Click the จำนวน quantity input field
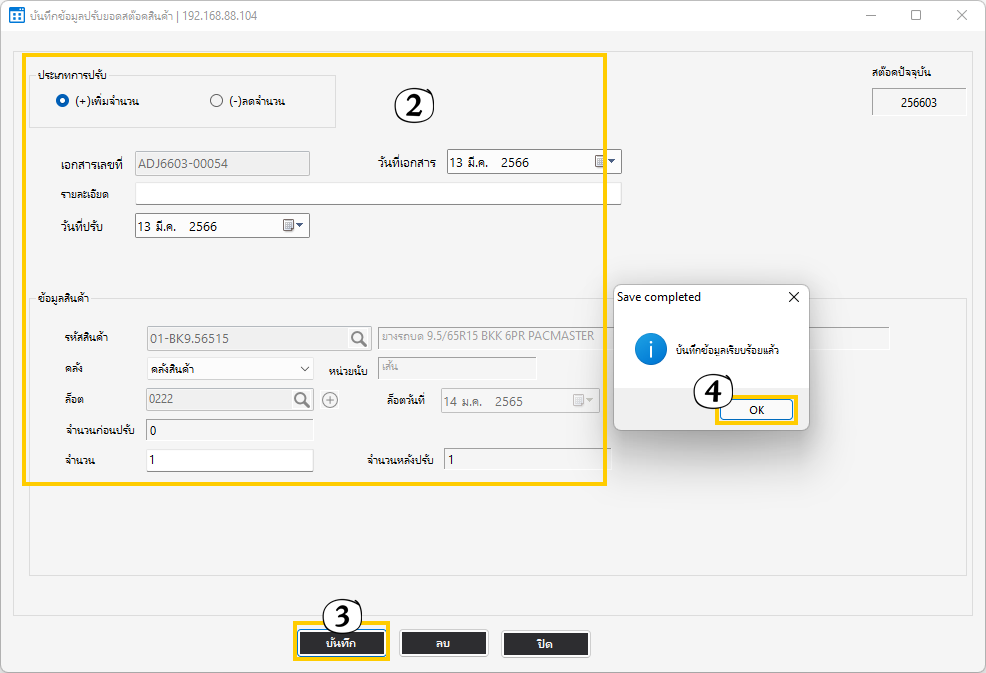This screenshot has height=673, width=986. [229, 460]
